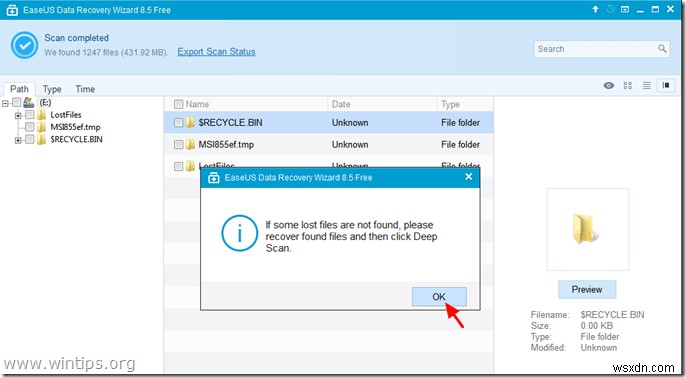686x378 pixels.
Task: Click Unknown date of $RECYCLE.BIN row
Action: tap(350, 122)
